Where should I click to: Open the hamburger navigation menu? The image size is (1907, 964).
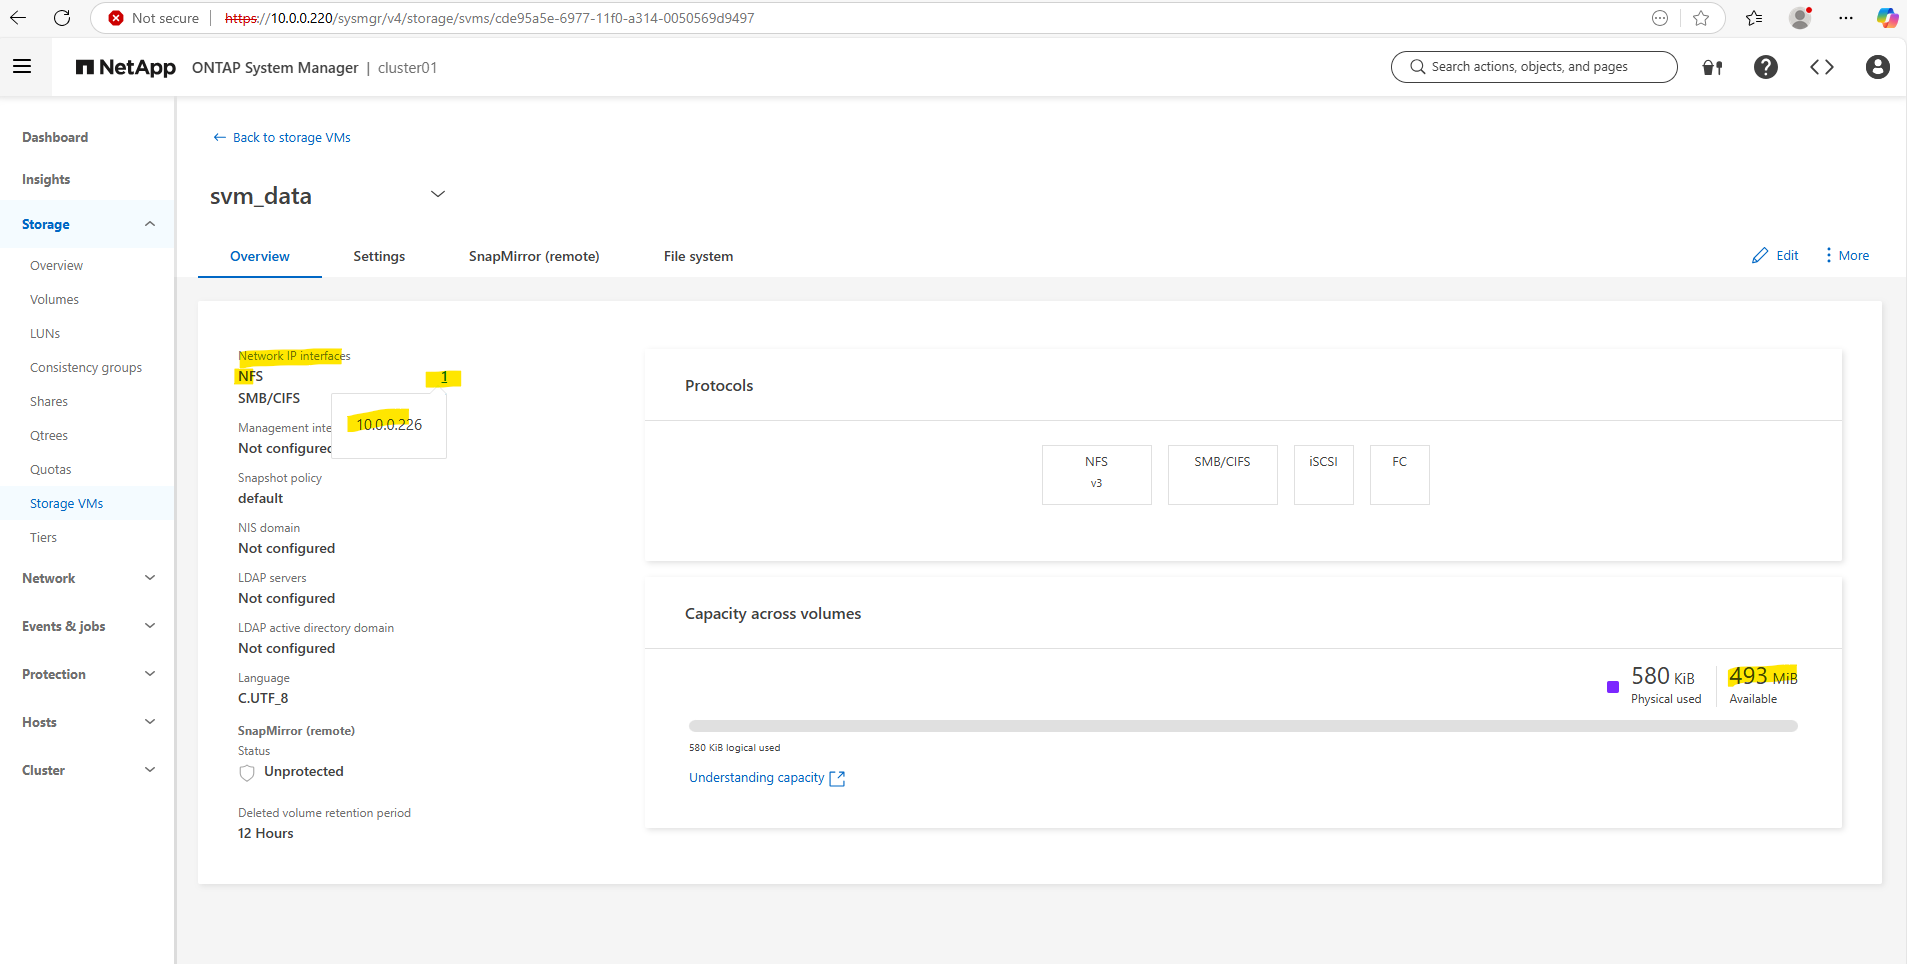[x=22, y=67]
